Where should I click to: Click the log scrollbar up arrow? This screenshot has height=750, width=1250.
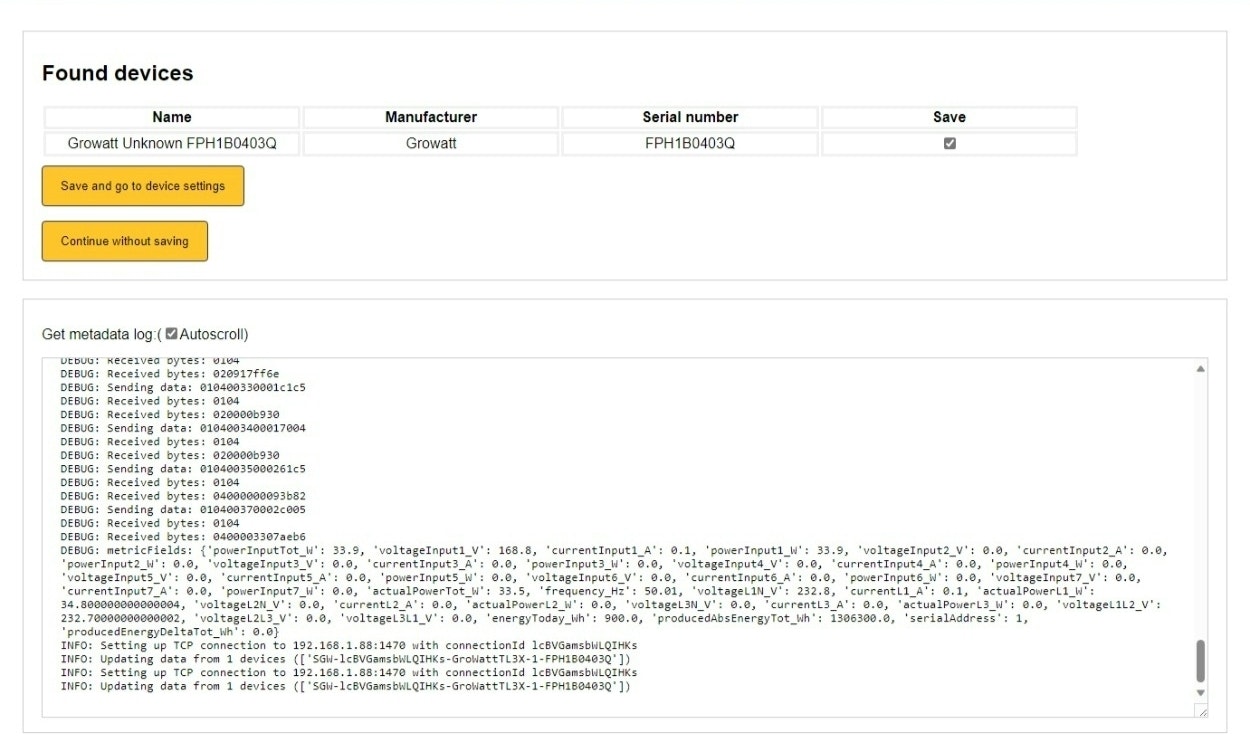point(1200,369)
